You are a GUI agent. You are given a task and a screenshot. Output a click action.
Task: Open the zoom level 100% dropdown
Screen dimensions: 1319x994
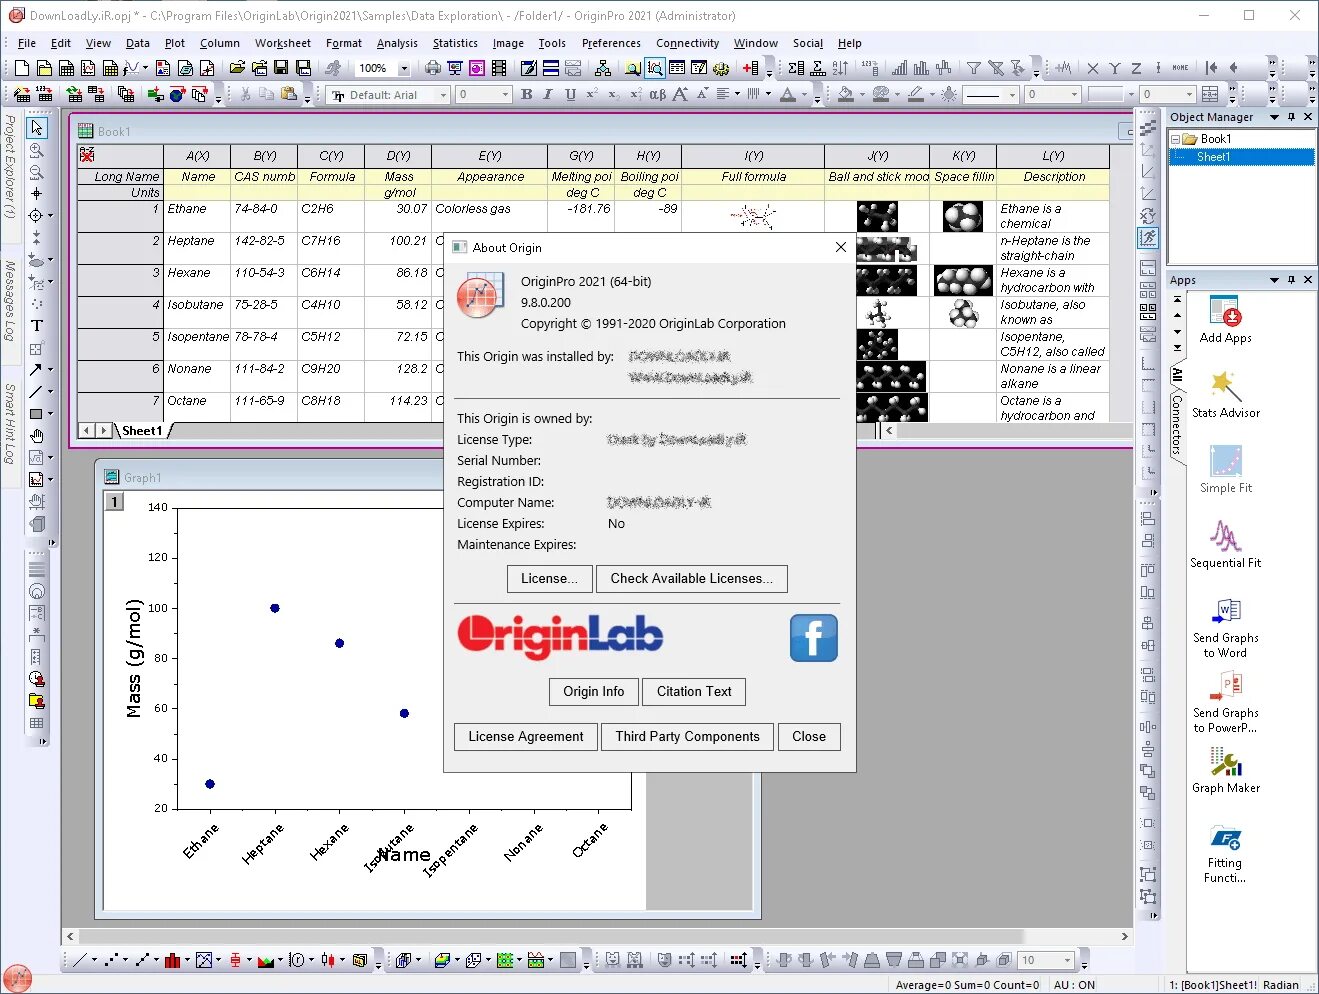[404, 68]
